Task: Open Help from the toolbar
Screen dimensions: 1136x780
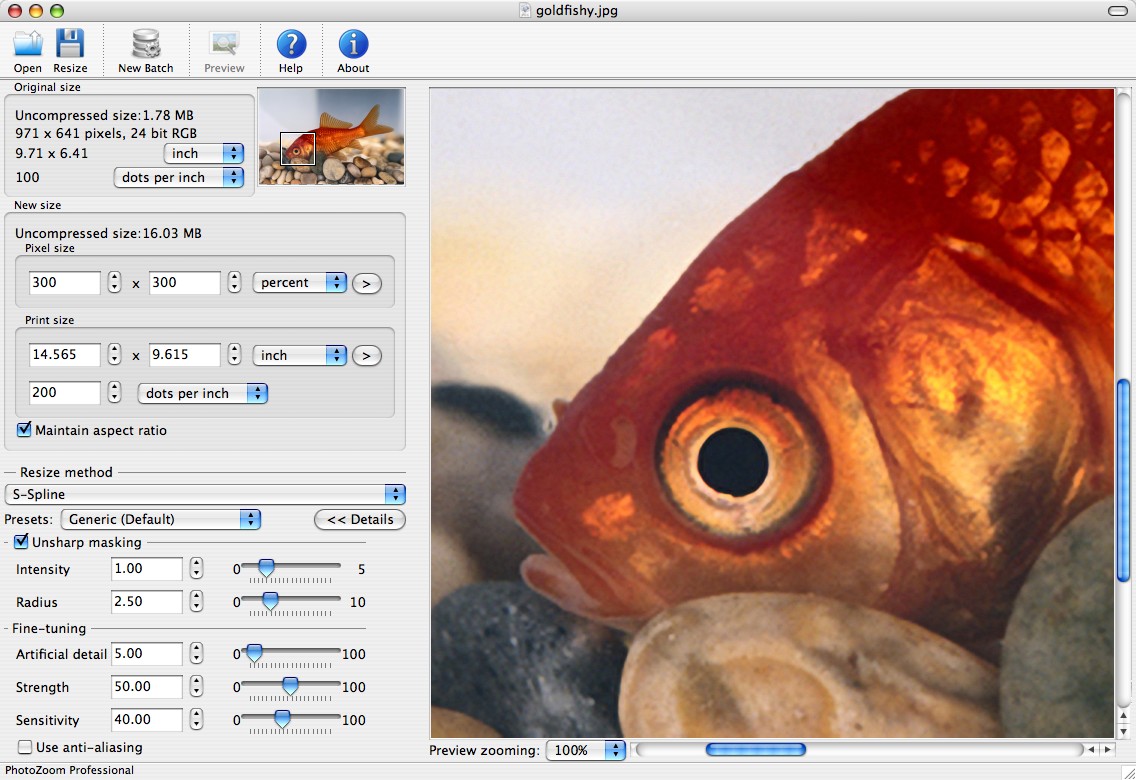Action: [291, 45]
